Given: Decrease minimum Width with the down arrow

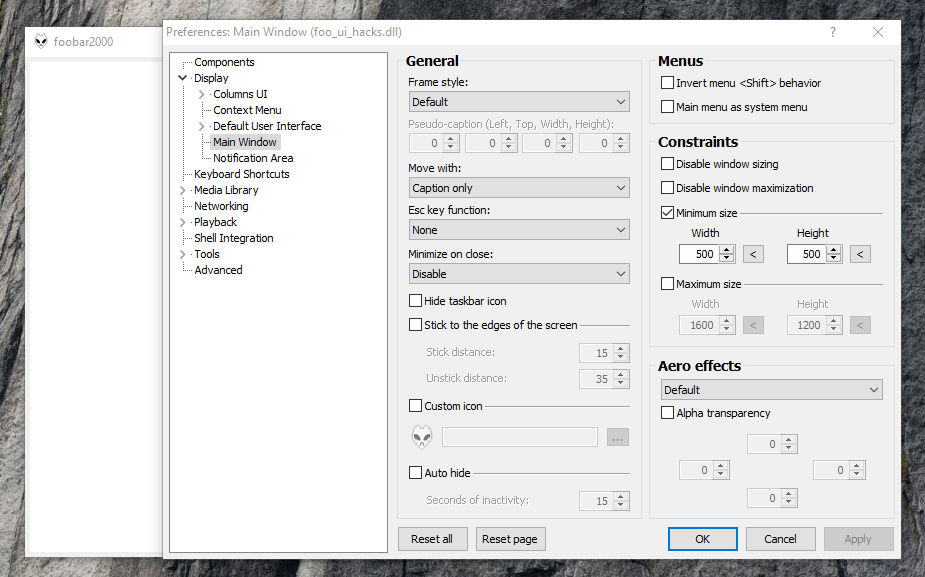Looking at the screenshot, I should tap(727, 258).
